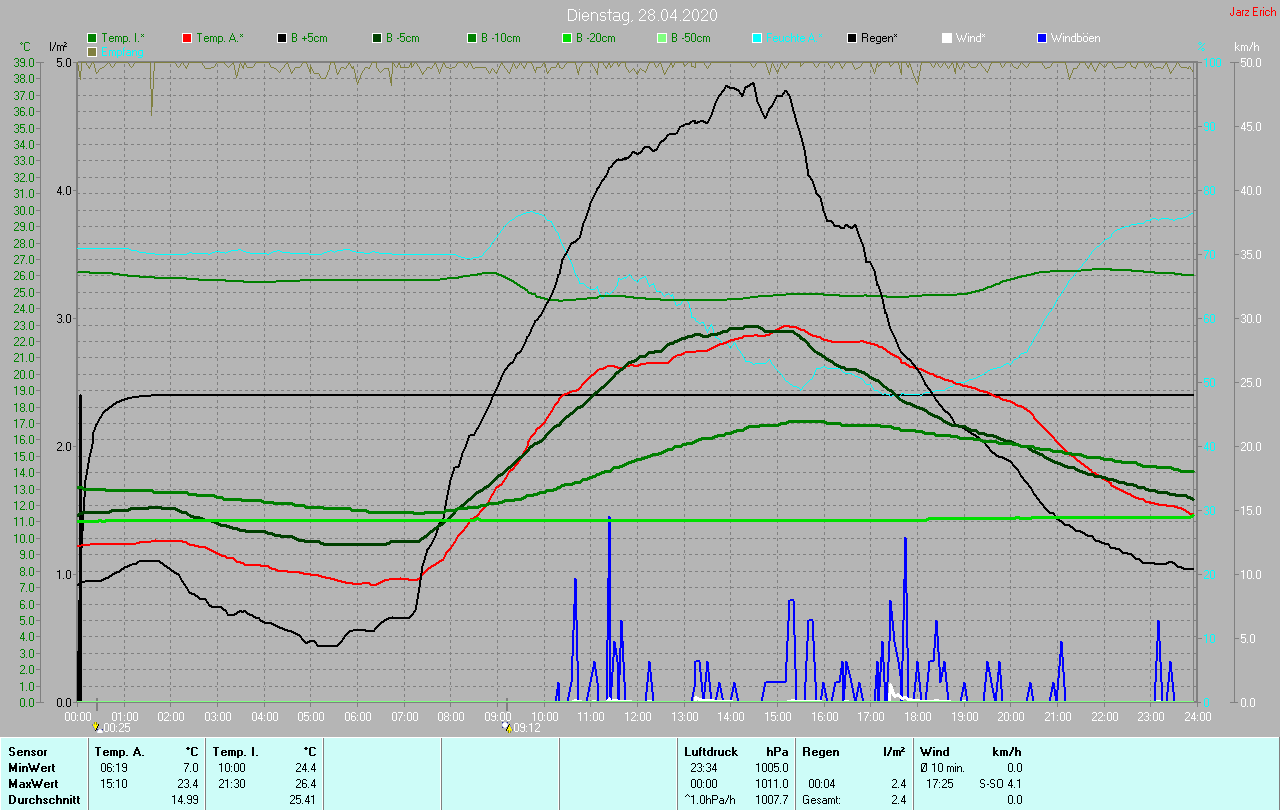Click the red Temp. A. legend swatch
Viewport: 1280px width, 810px height.
(x=188, y=38)
